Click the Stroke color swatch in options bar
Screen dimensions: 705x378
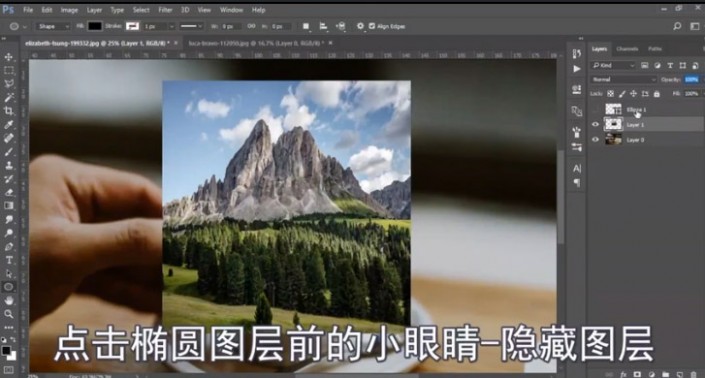pos(132,26)
